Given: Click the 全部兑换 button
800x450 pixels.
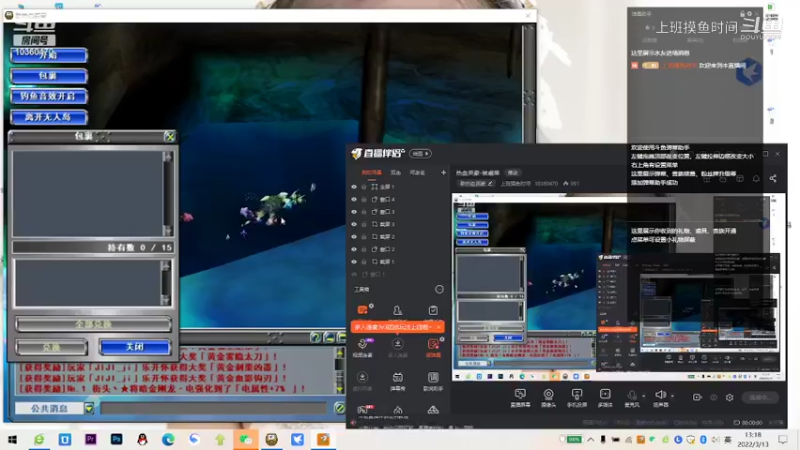Looking at the screenshot, I should click(x=93, y=324).
